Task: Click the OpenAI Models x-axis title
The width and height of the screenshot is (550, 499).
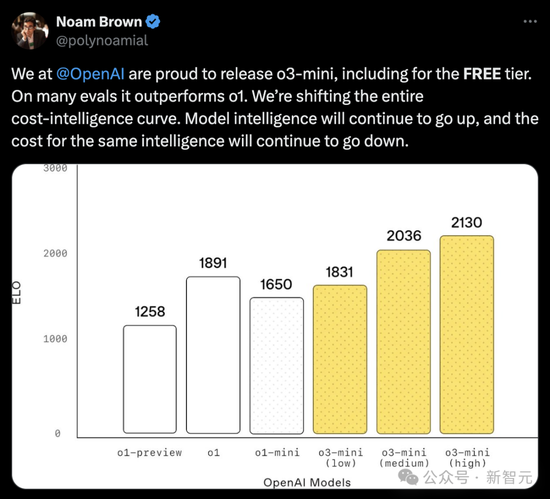Action: click(307, 483)
